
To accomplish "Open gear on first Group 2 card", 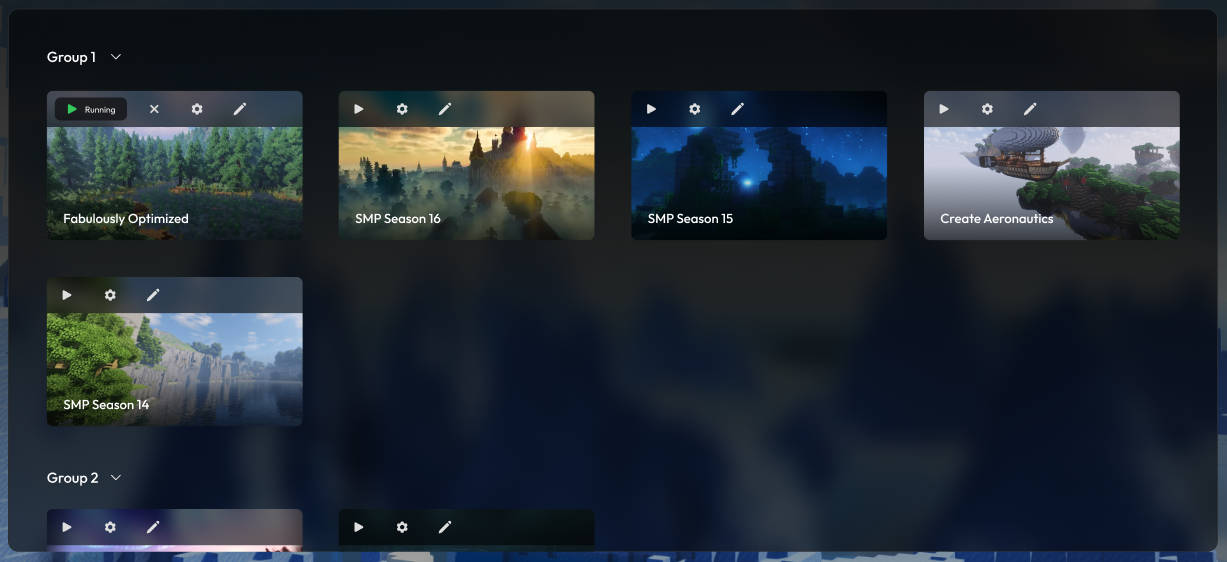I will click(x=110, y=527).
